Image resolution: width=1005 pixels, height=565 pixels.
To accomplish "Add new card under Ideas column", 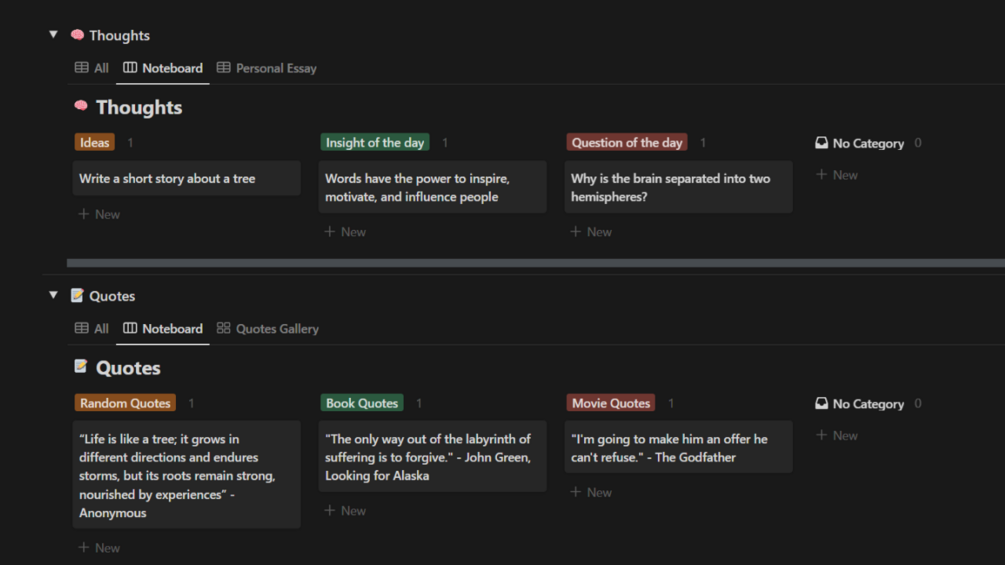I will point(99,214).
